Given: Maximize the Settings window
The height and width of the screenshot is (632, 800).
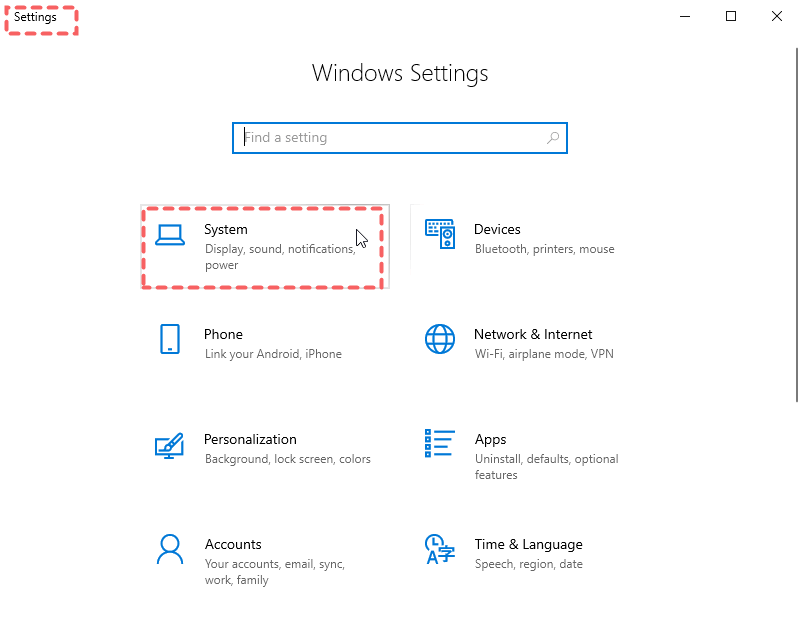Looking at the screenshot, I should coord(731,16).
